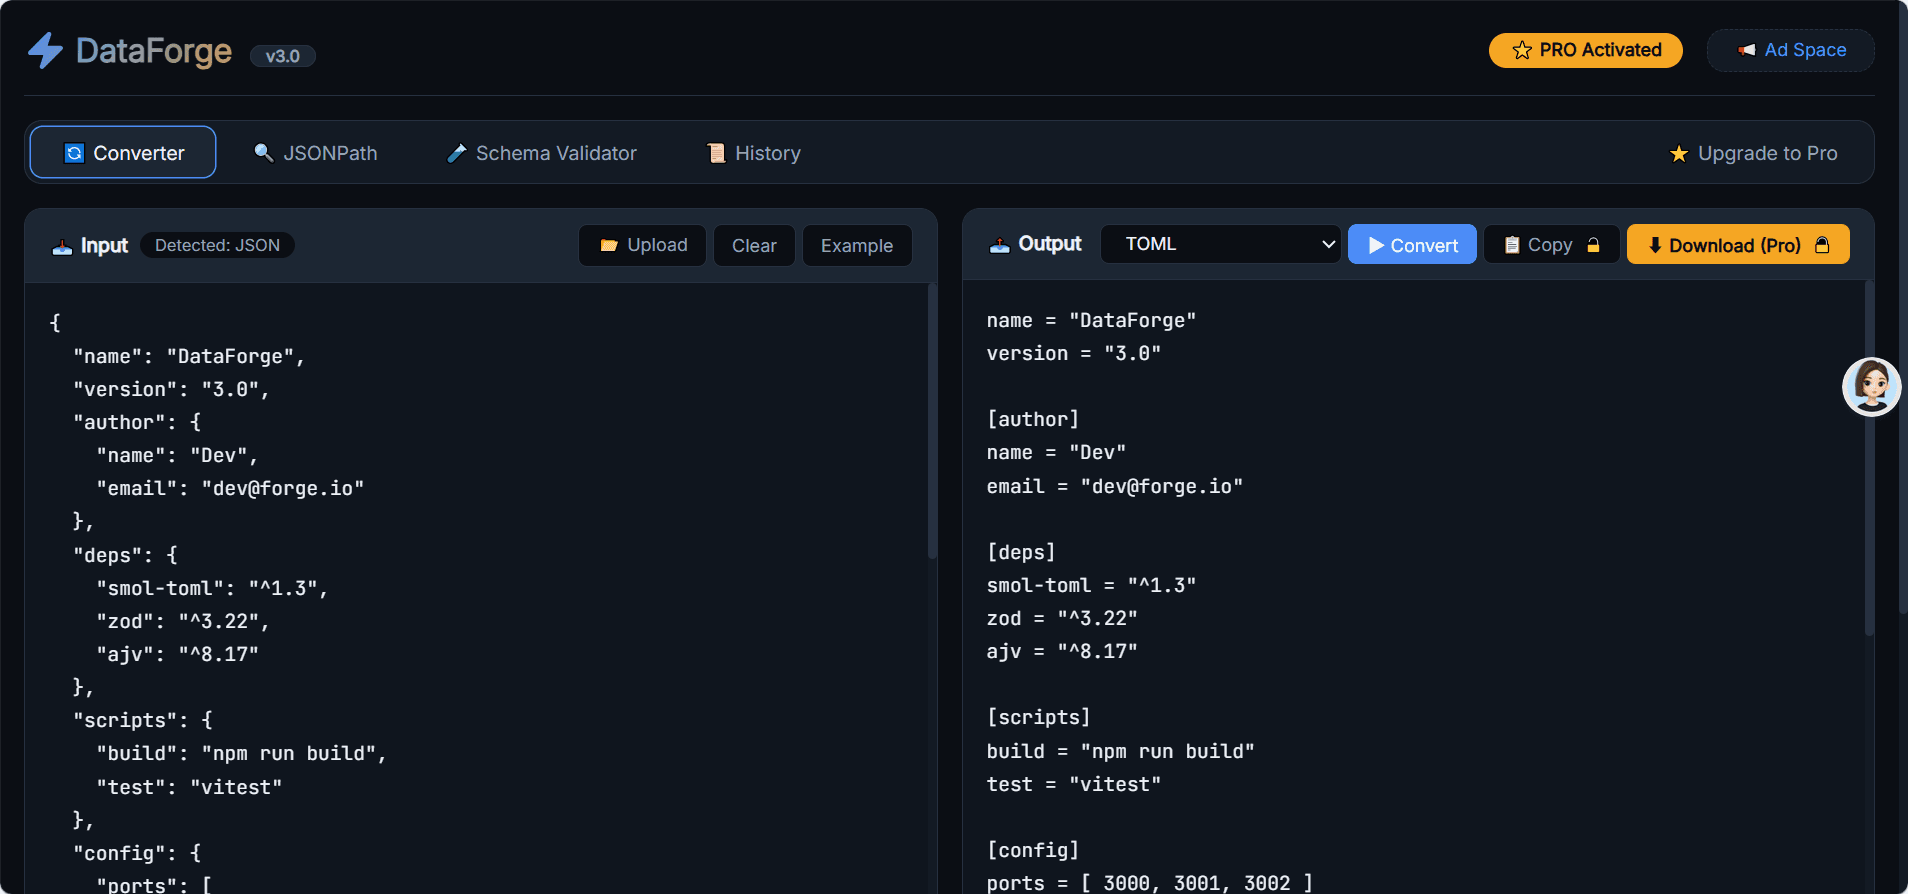Click the "[scripts]" header in output
This screenshot has width=1908, height=894.
pyautogui.click(x=1039, y=718)
